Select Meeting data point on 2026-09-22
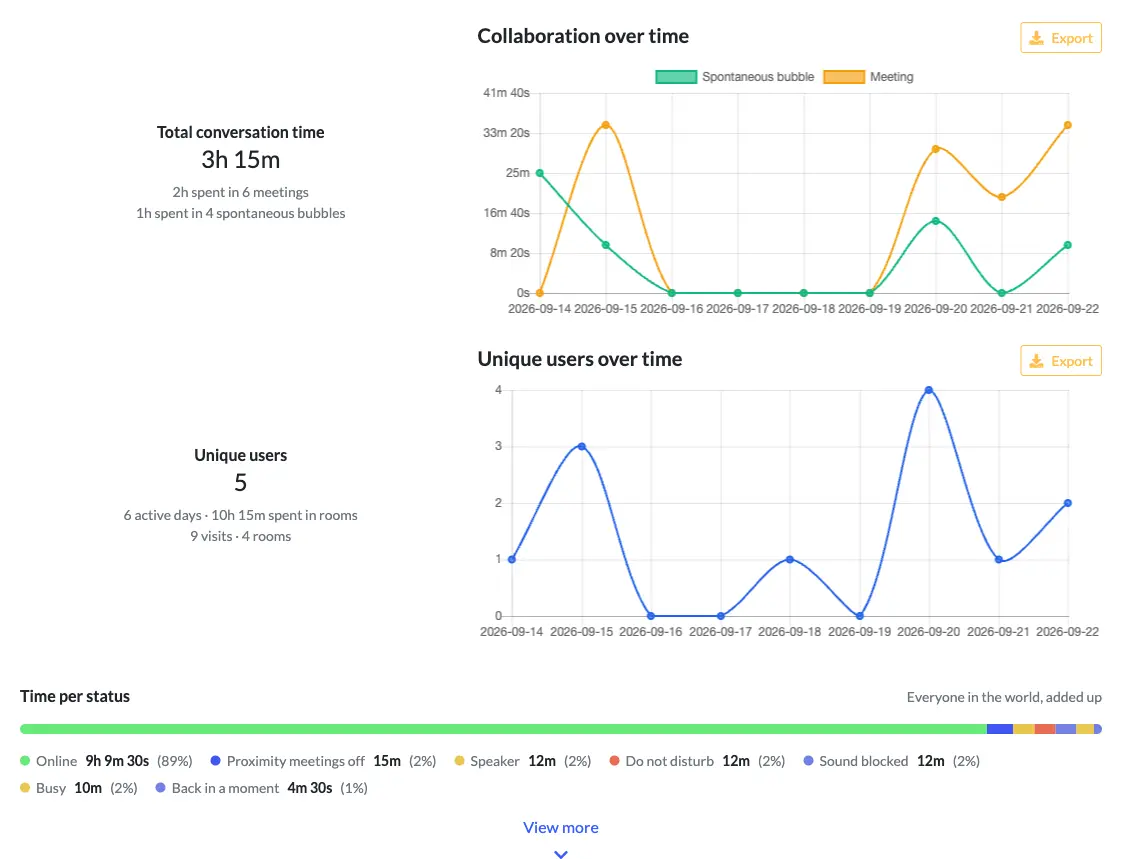 [1068, 125]
